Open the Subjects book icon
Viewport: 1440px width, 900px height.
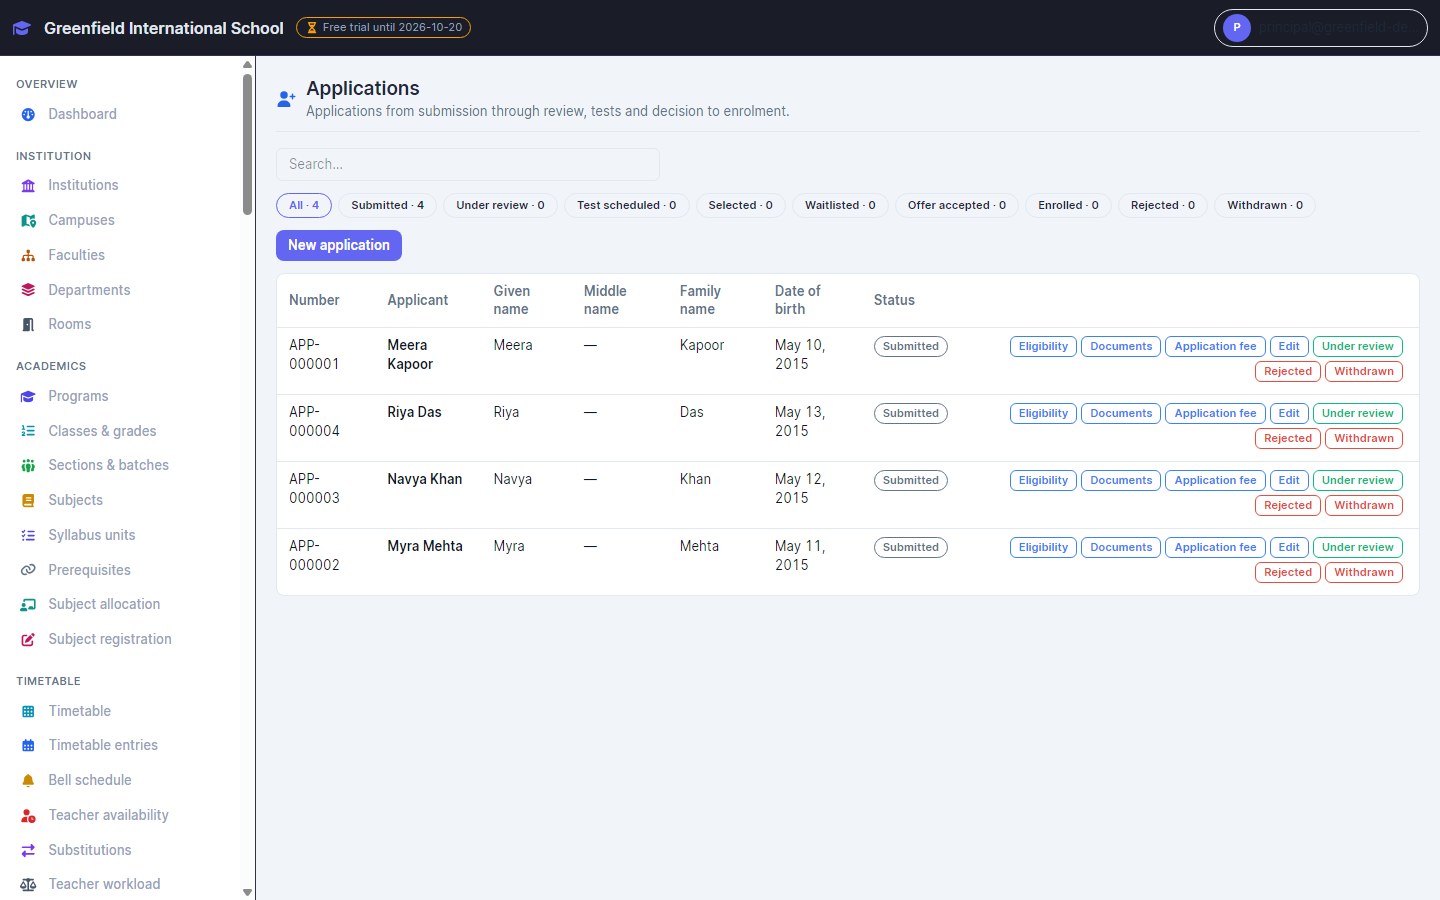[28, 501]
